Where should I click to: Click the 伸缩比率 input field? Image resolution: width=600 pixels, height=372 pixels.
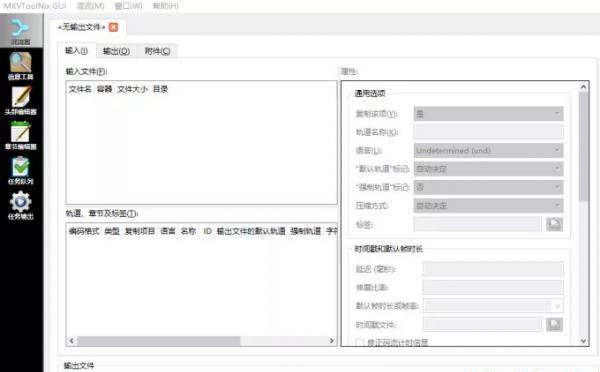[493, 287]
